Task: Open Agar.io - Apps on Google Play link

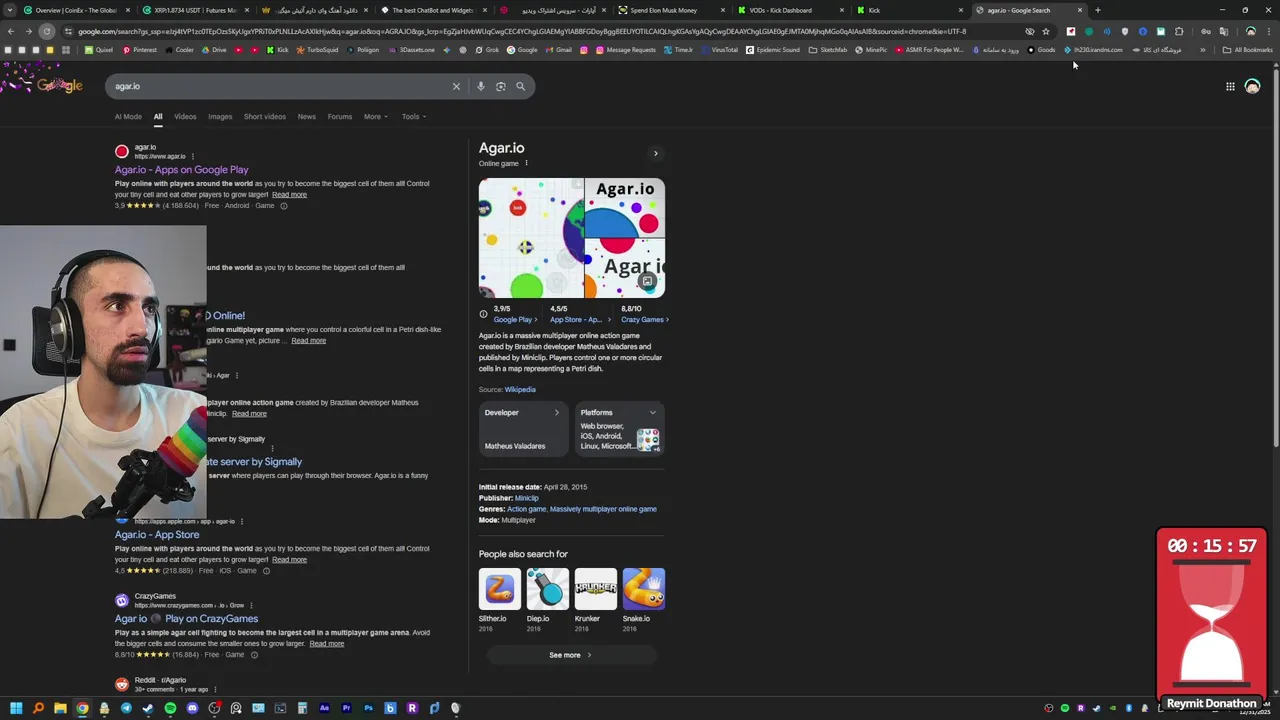Action: coord(181,170)
